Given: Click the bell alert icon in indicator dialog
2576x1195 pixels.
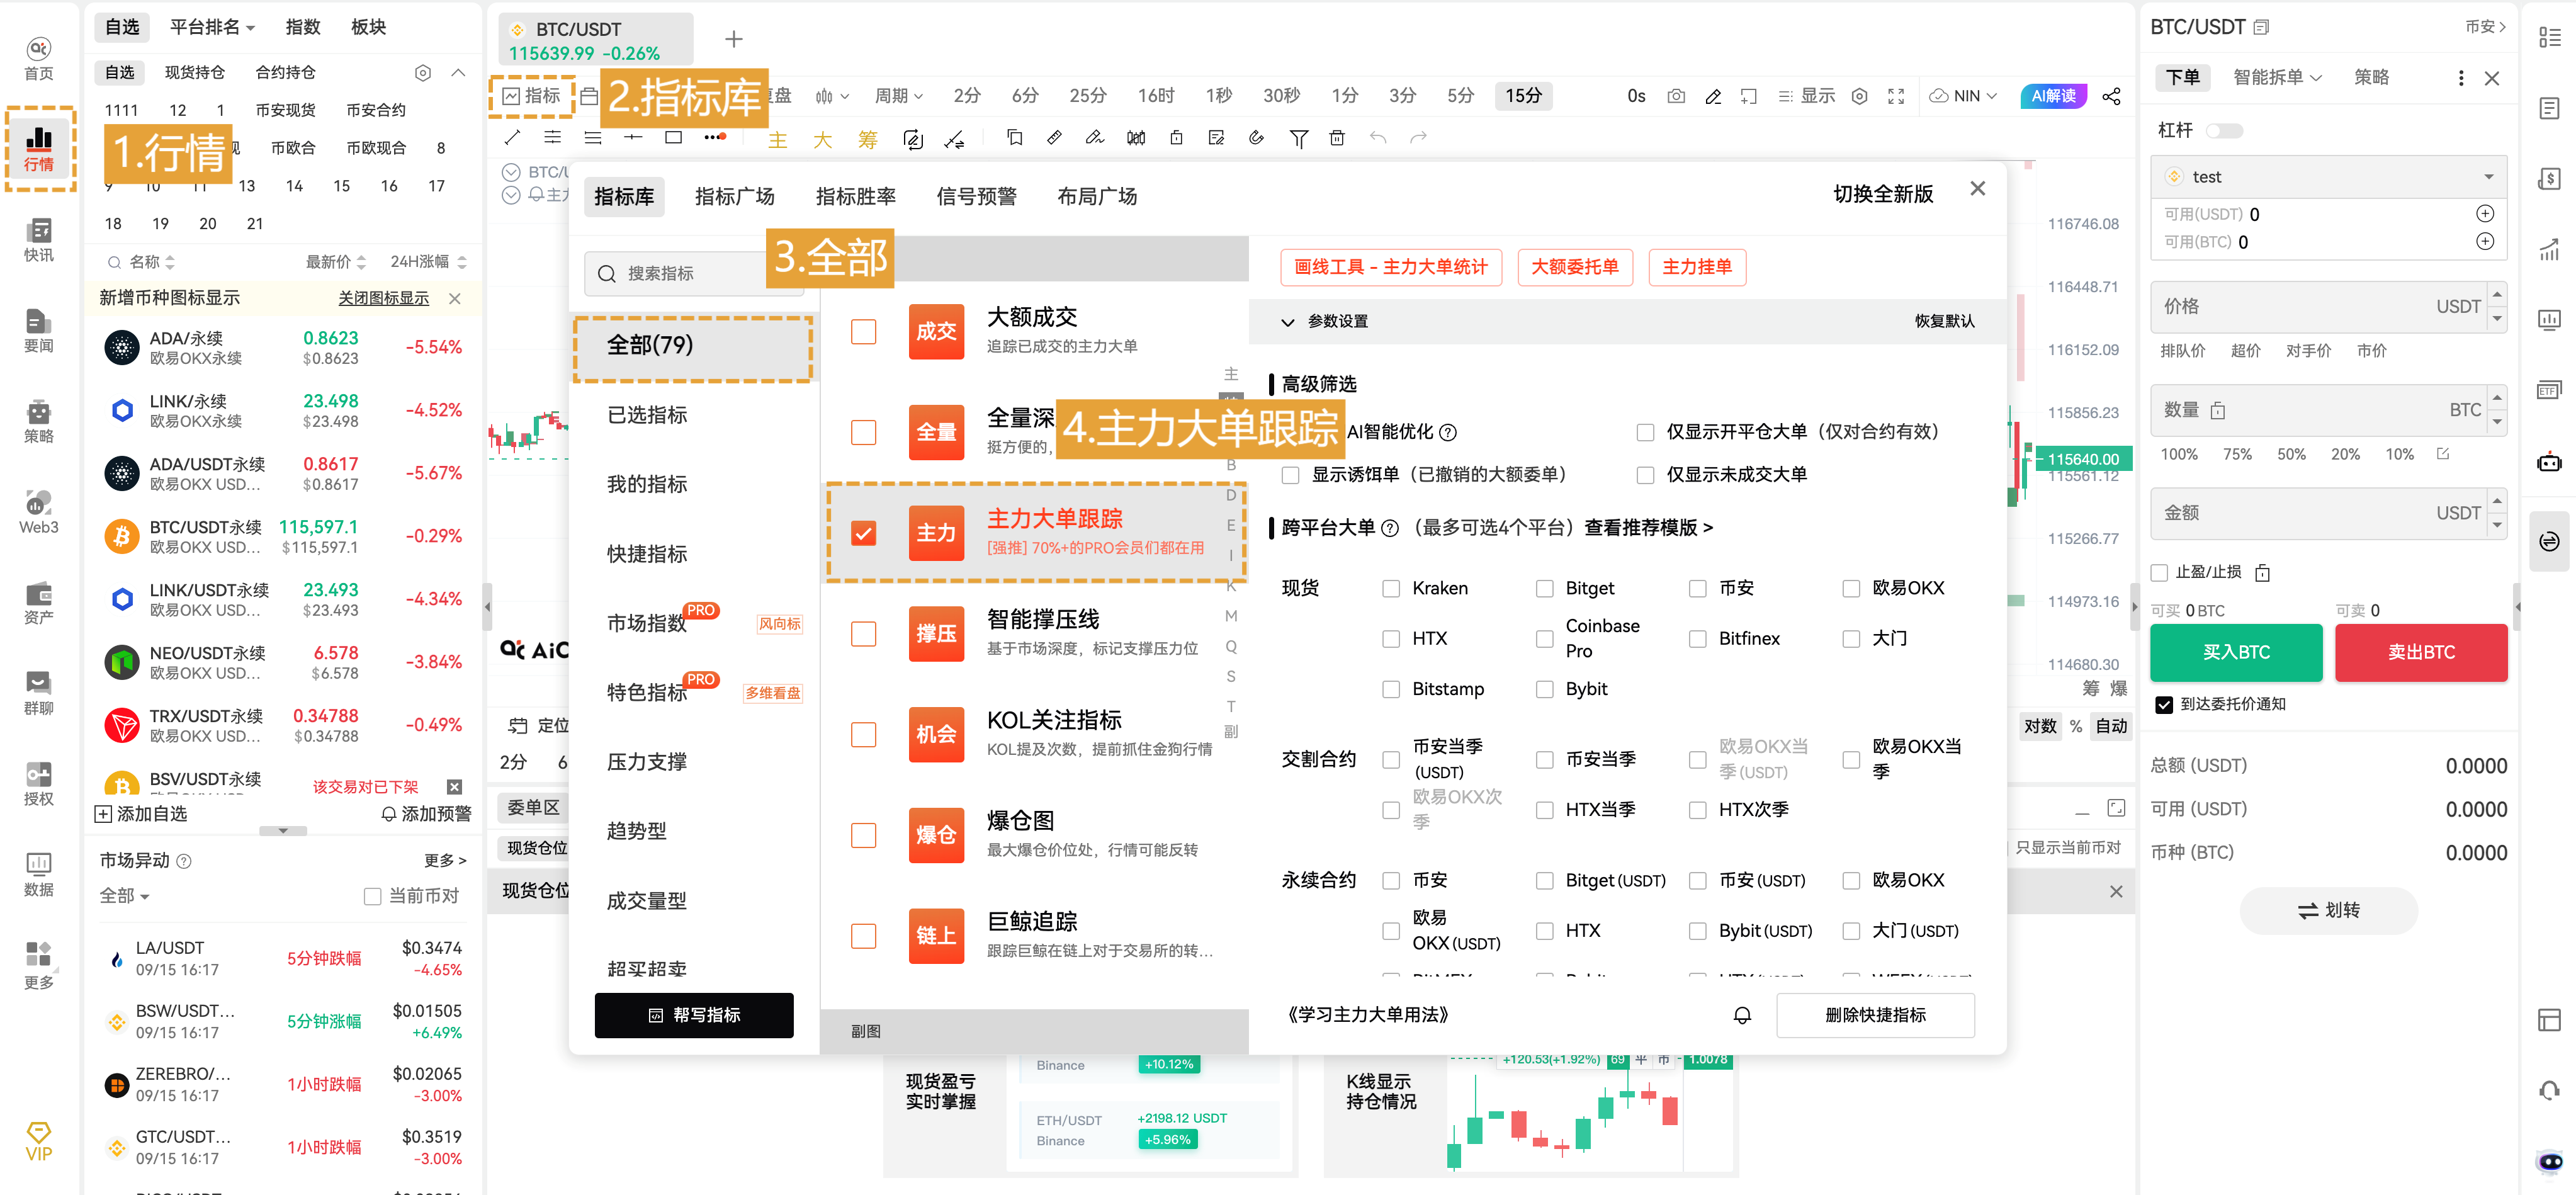Looking at the screenshot, I should coord(1742,1015).
